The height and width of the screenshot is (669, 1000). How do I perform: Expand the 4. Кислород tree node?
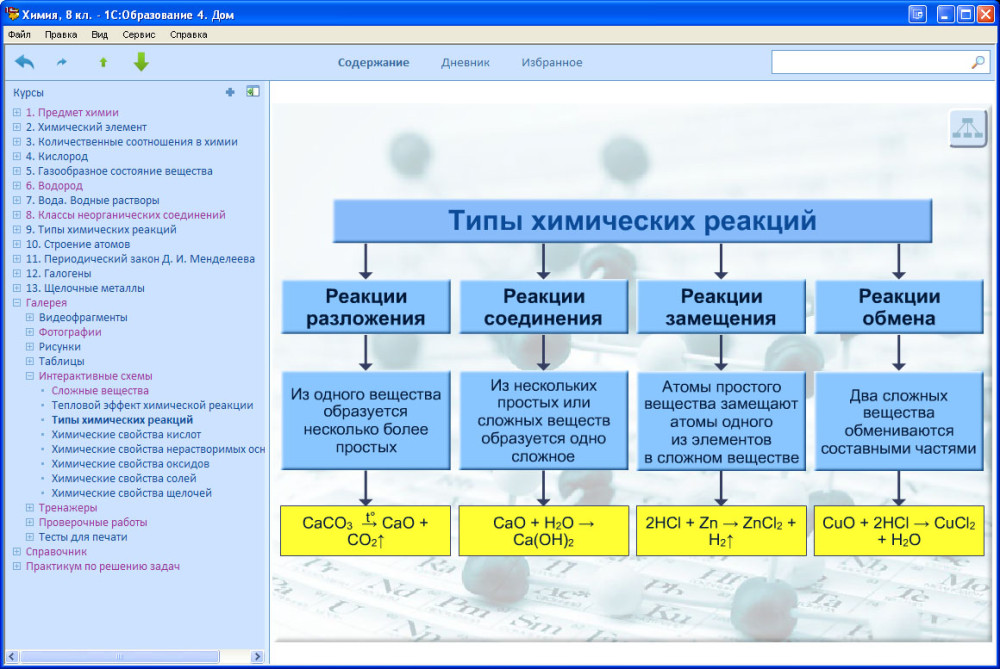click(x=17, y=156)
